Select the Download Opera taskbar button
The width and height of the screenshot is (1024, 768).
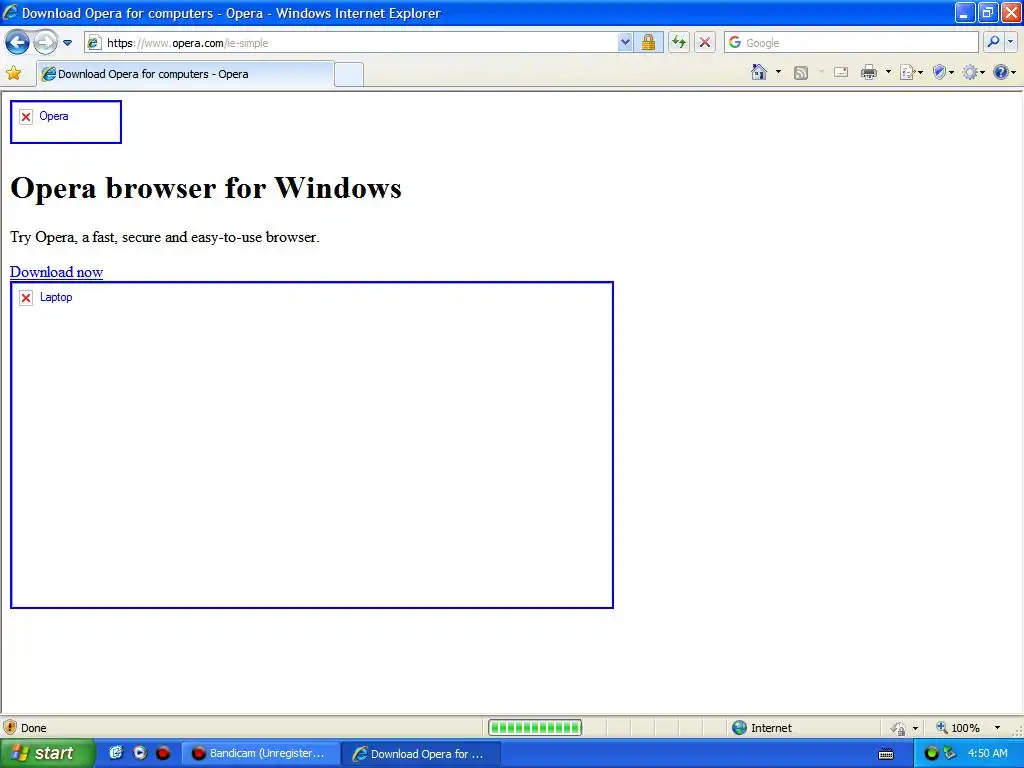pos(421,754)
